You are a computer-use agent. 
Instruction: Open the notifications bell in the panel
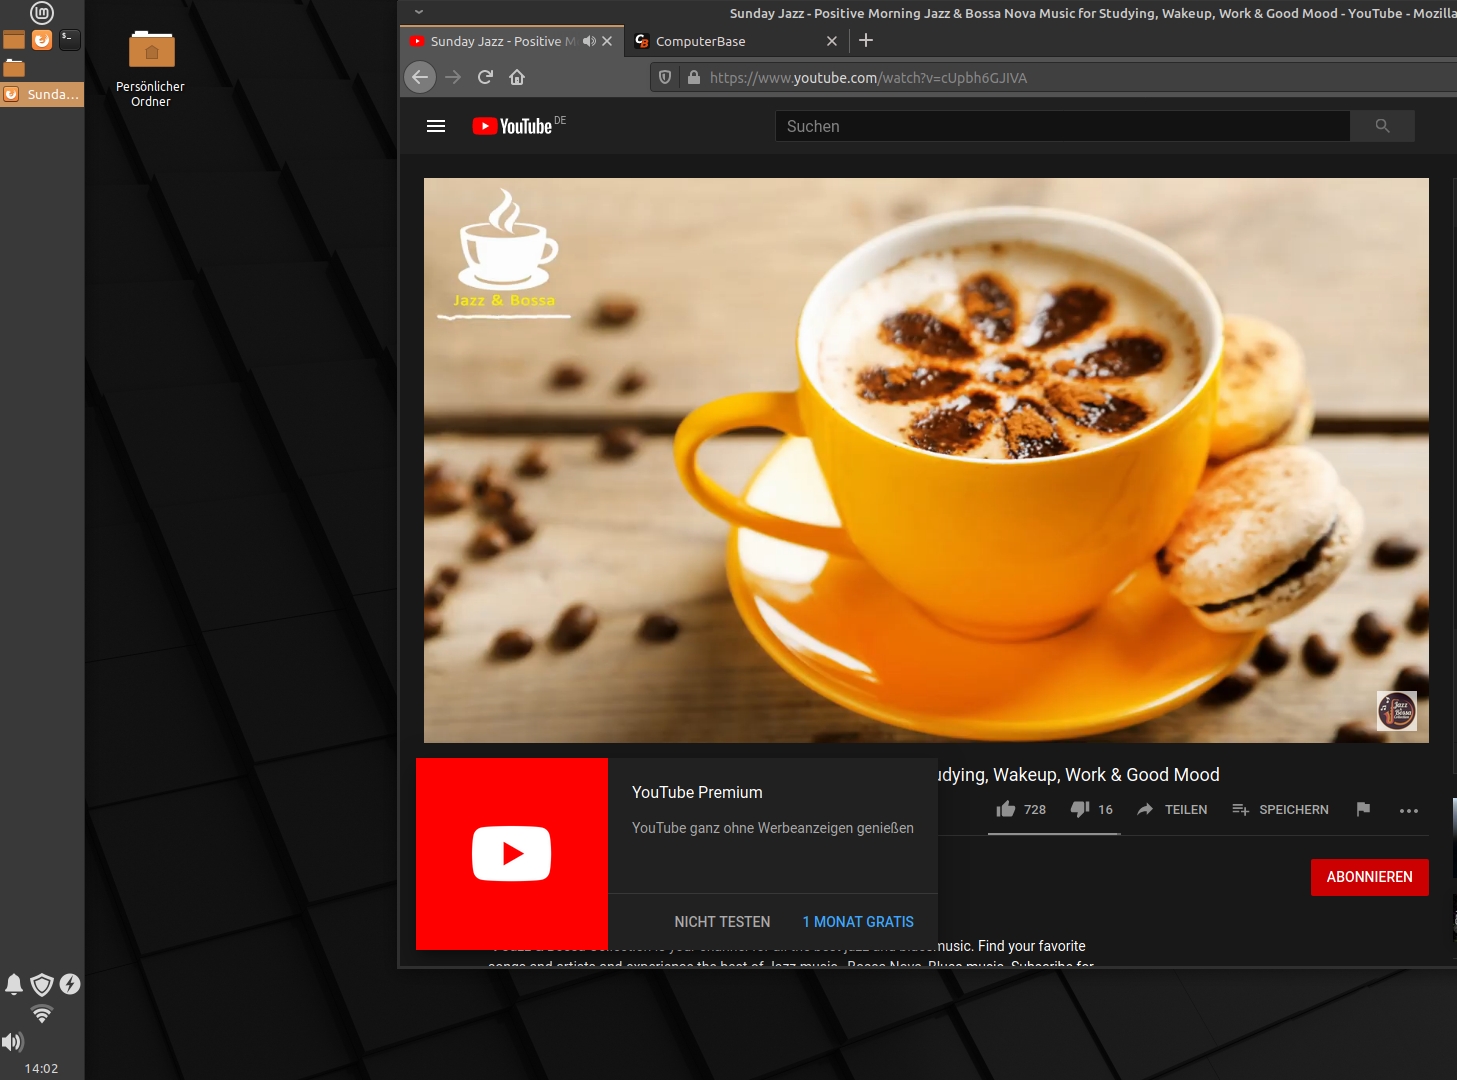pyautogui.click(x=14, y=984)
